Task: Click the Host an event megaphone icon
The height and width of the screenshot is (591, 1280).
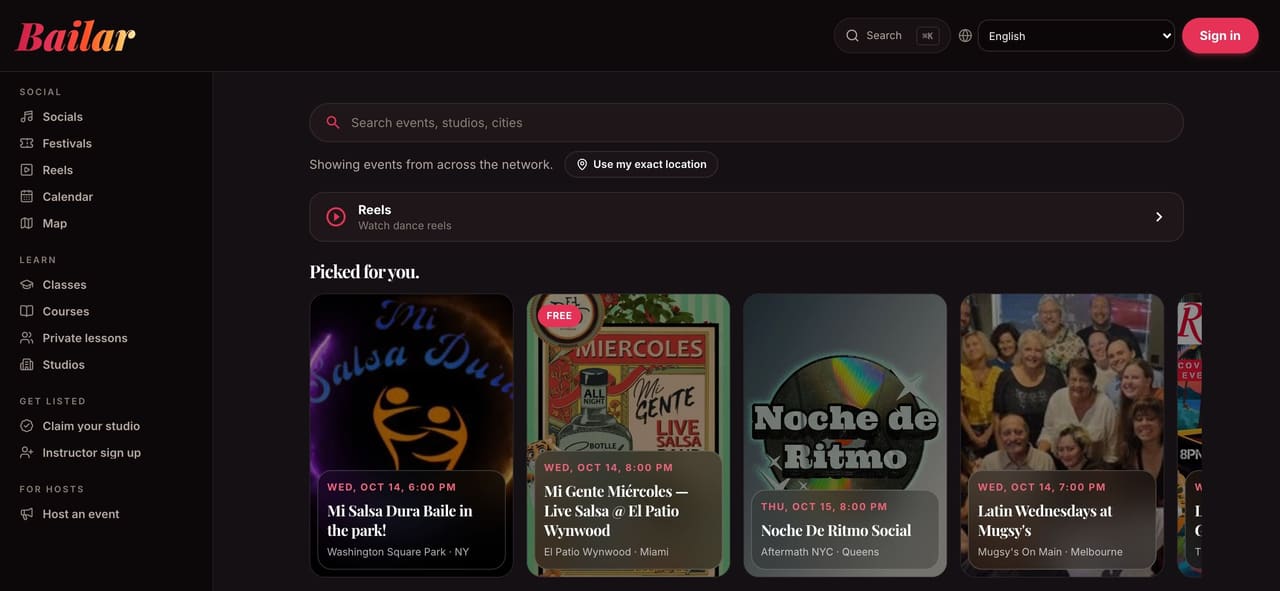Action: (27, 514)
